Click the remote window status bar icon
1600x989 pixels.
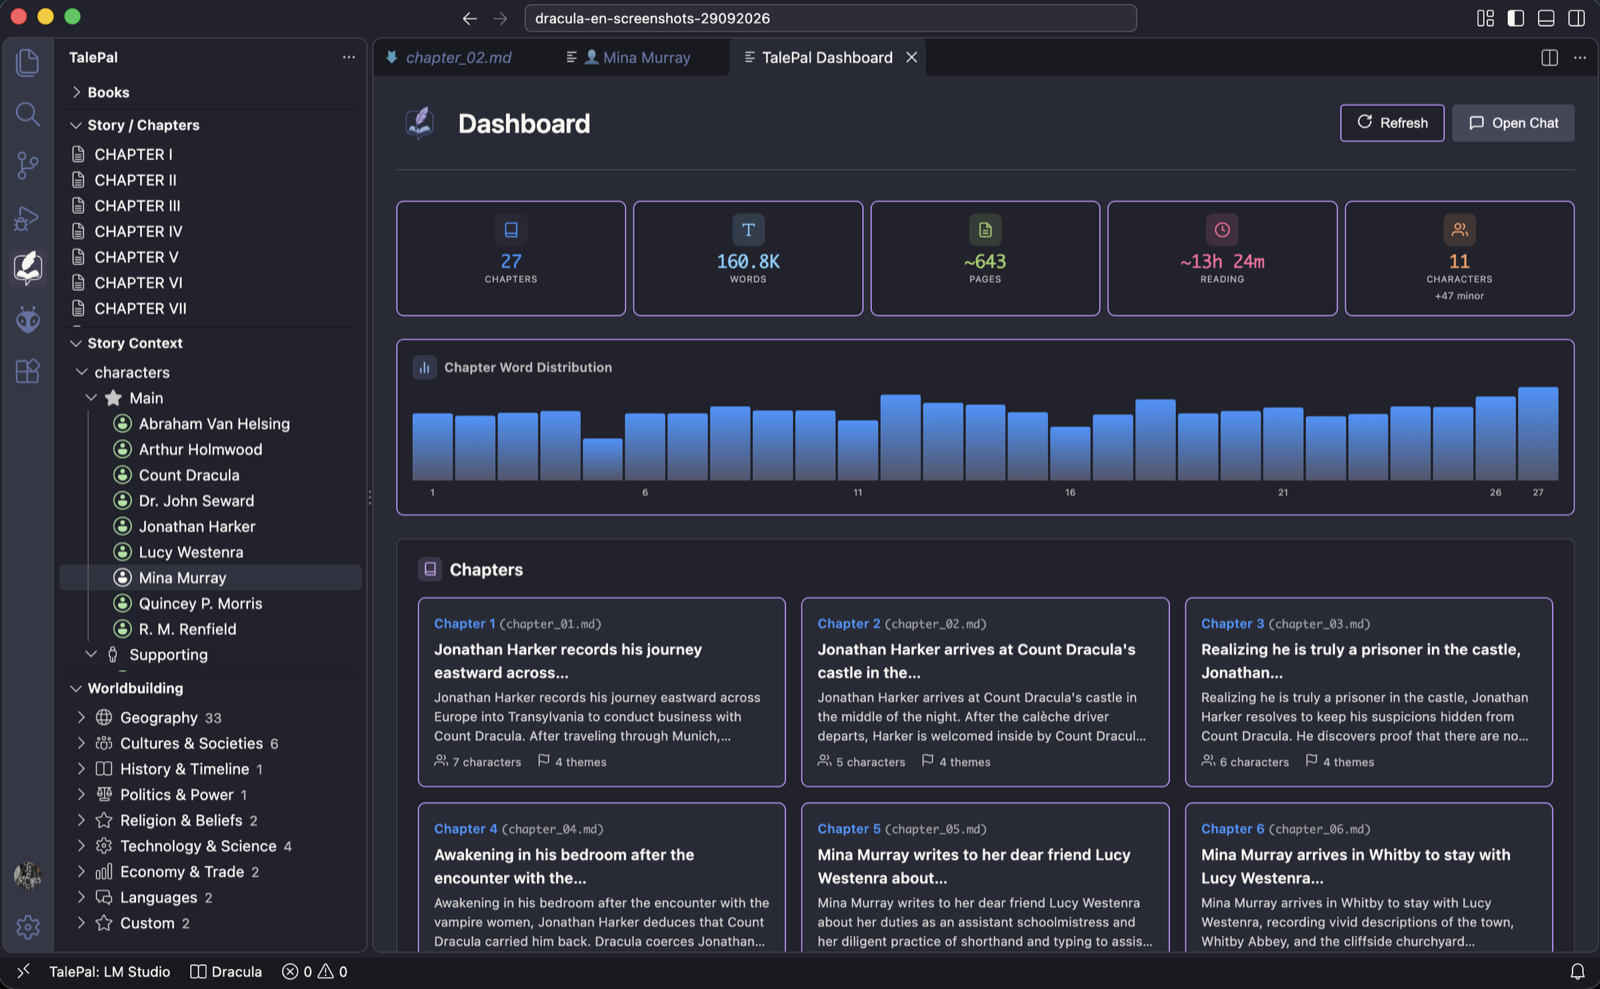pos(23,972)
